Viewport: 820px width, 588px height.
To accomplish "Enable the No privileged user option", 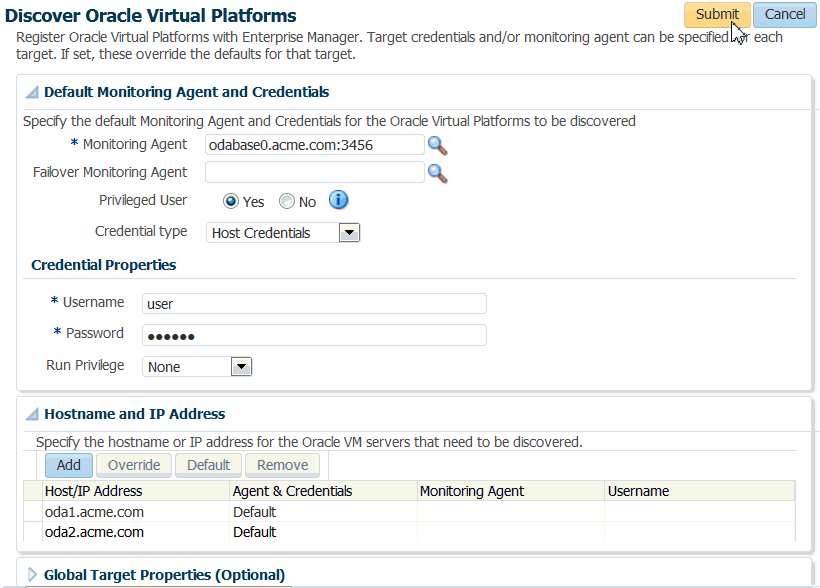I will (287, 201).
